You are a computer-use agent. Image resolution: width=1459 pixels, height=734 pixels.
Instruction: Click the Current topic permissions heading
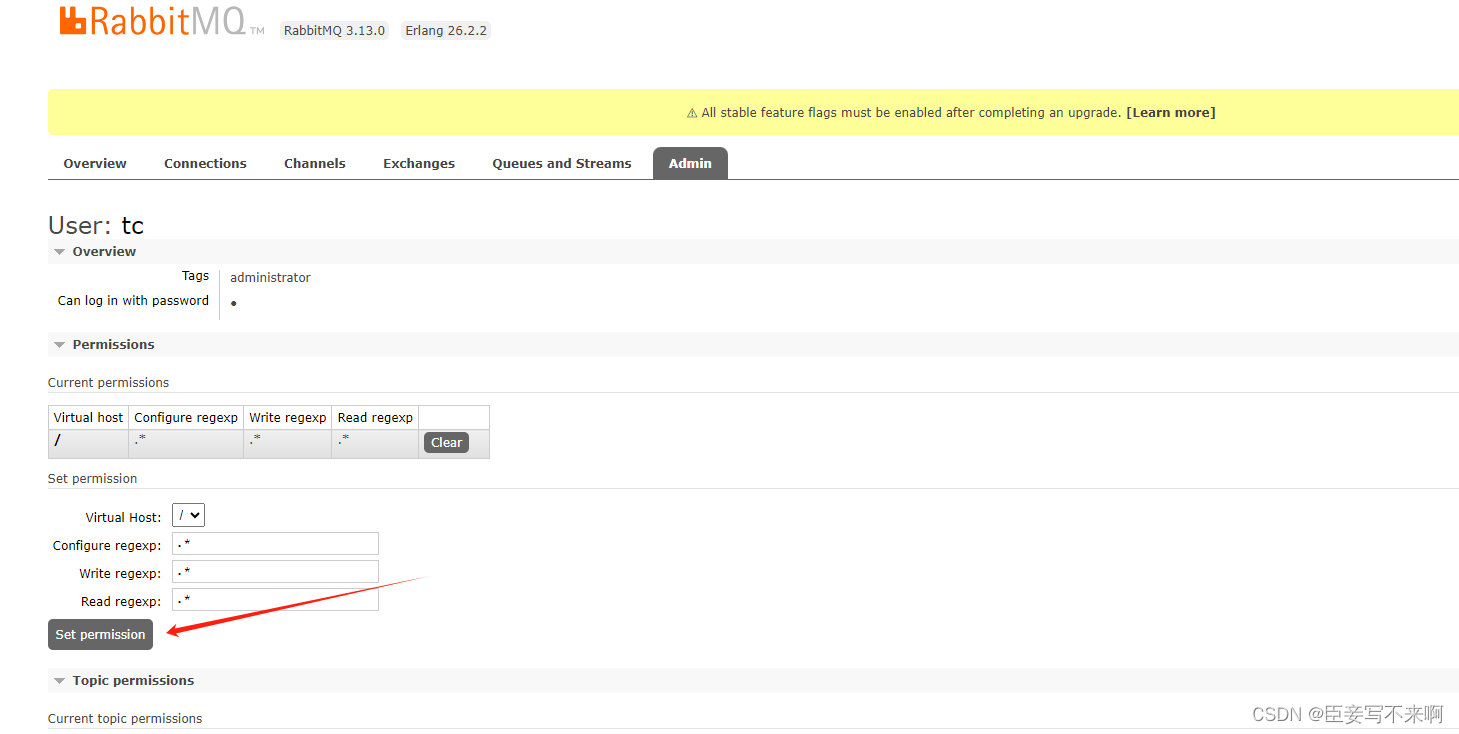(x=125, y=718)
